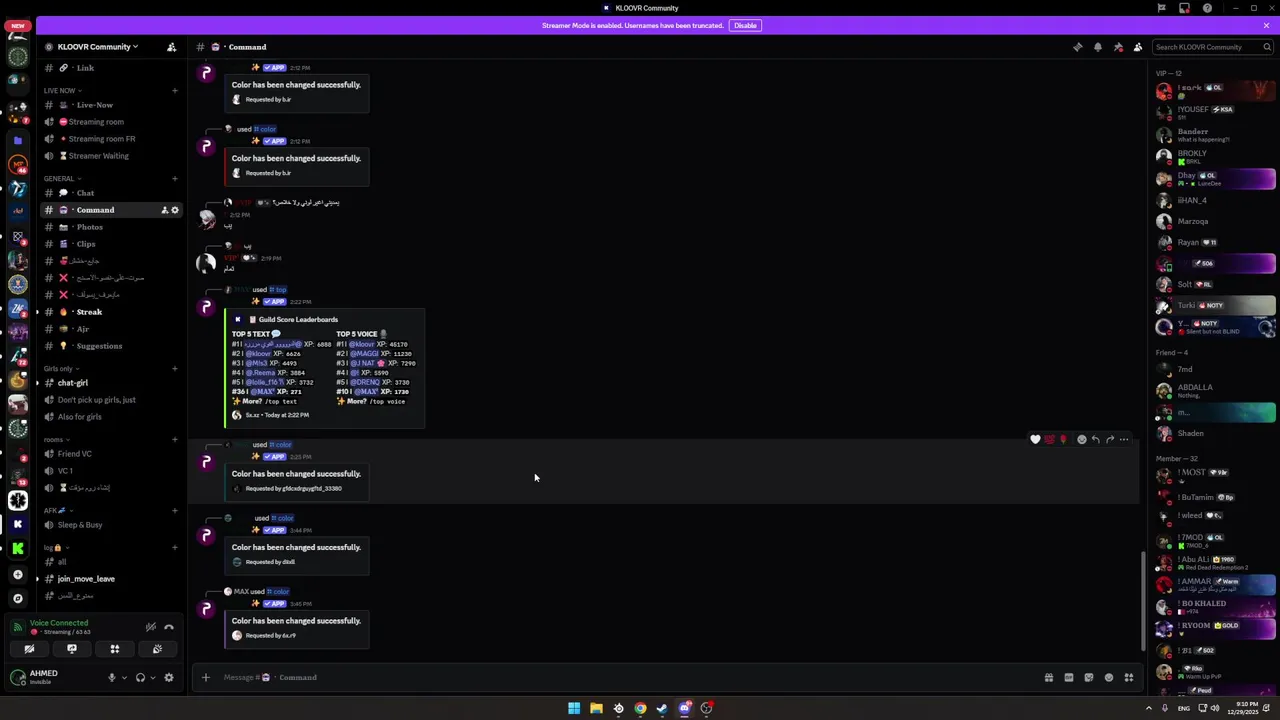
Task: Open the Chat text channel
Action: tap(110, 193)
